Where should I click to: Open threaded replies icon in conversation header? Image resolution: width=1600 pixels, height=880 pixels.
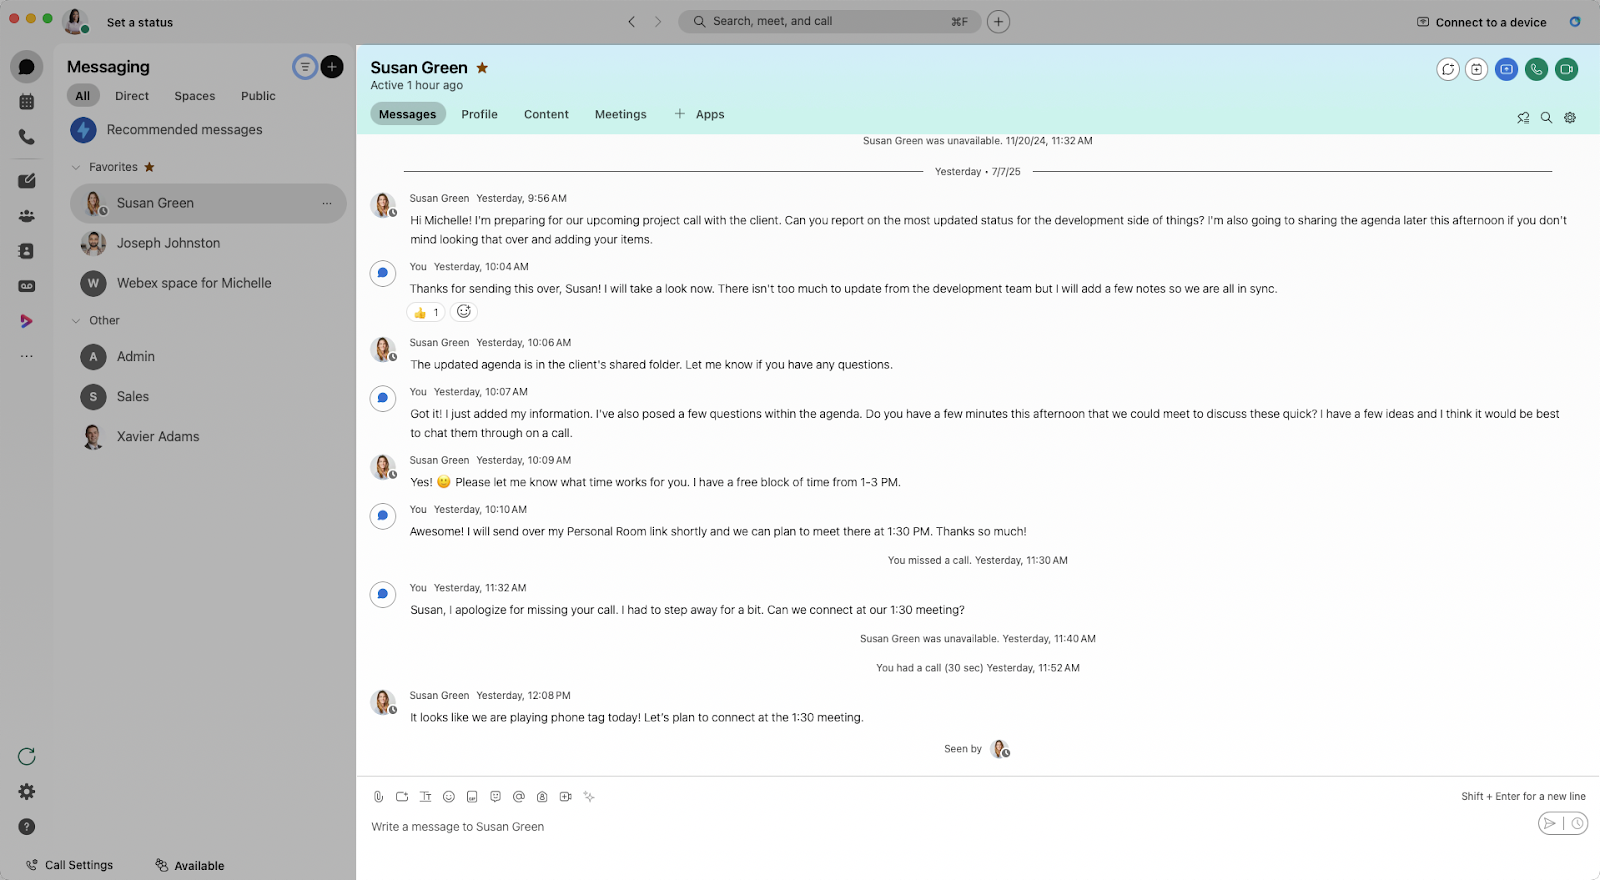1448,69
